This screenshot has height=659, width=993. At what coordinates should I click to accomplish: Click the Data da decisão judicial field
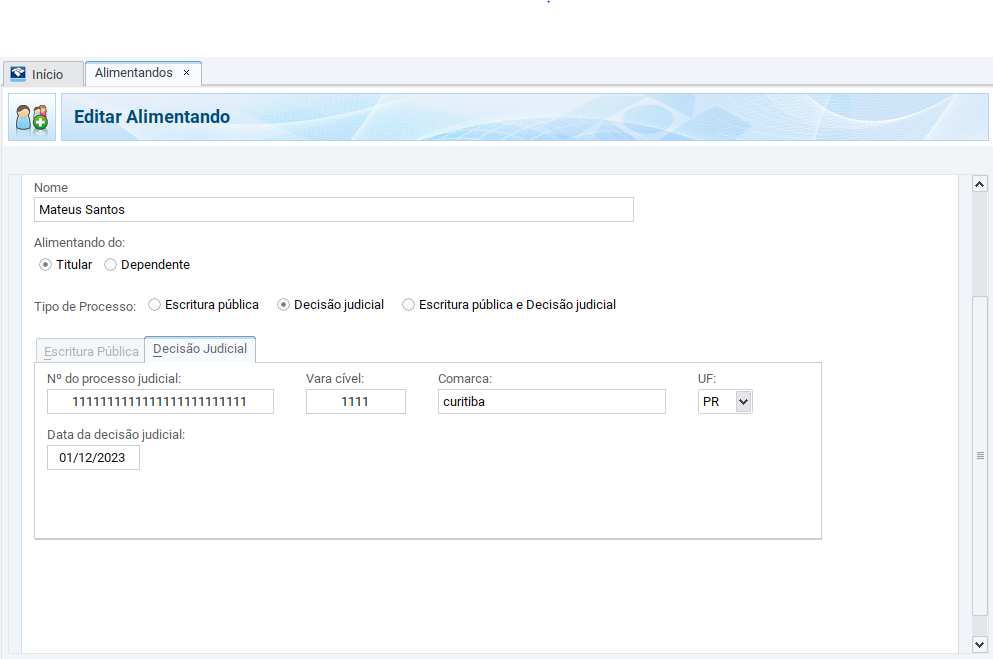tap(93, 457)
